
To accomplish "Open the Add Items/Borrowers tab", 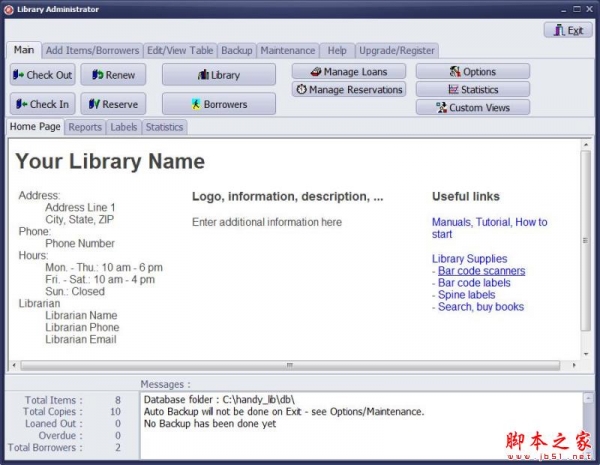I will click(x=92, y=51).
